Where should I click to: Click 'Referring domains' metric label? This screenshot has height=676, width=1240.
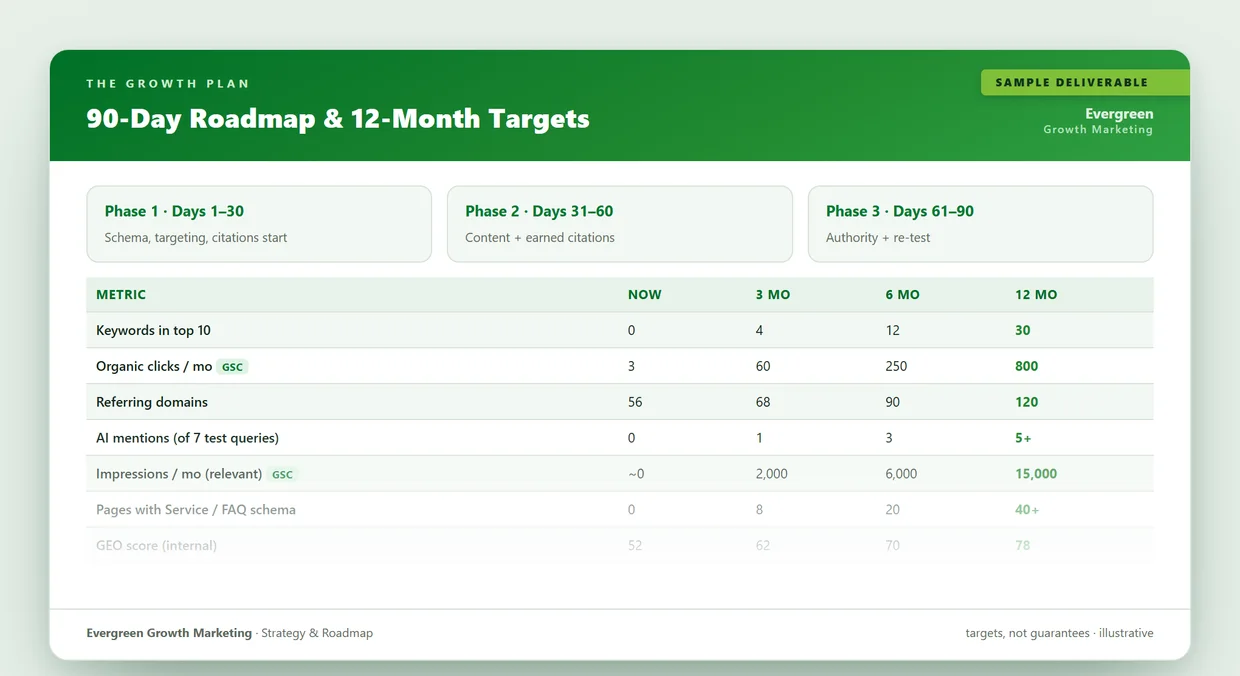click(x=152, y=403)
